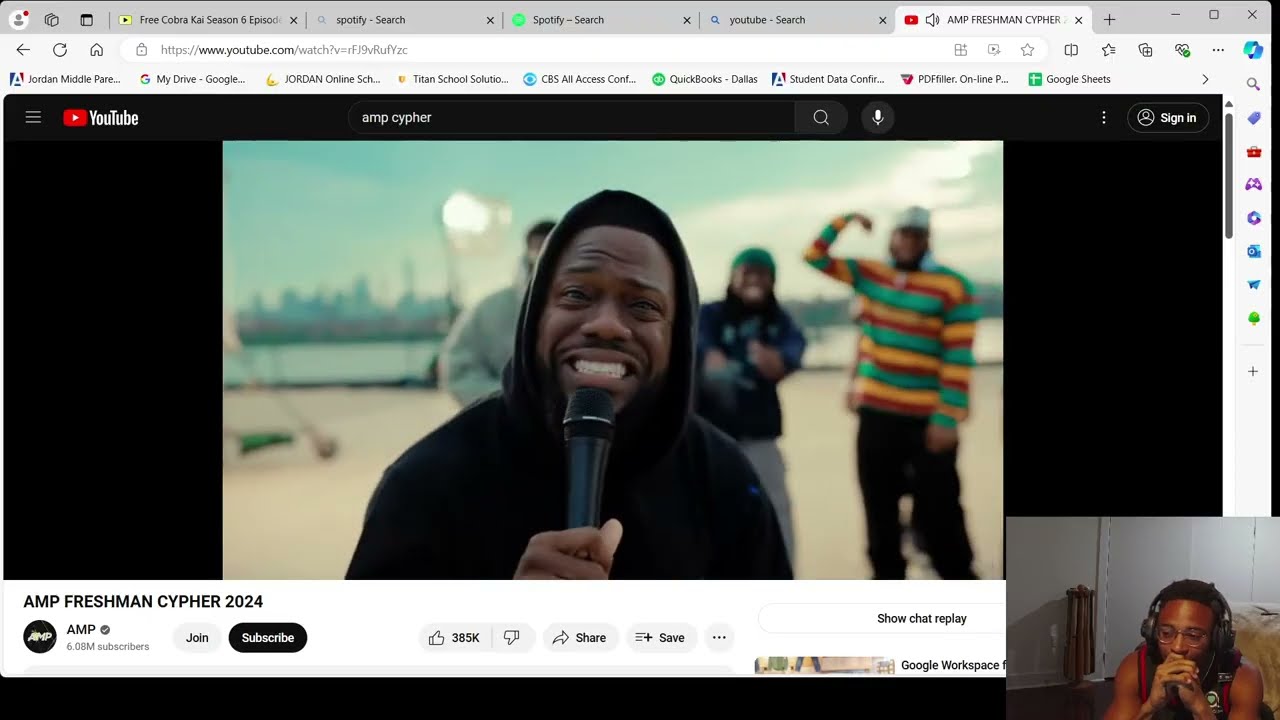Screen dimensions: 1280x720
Task: Switch to the youtube - Search tab
Action: 797,20
